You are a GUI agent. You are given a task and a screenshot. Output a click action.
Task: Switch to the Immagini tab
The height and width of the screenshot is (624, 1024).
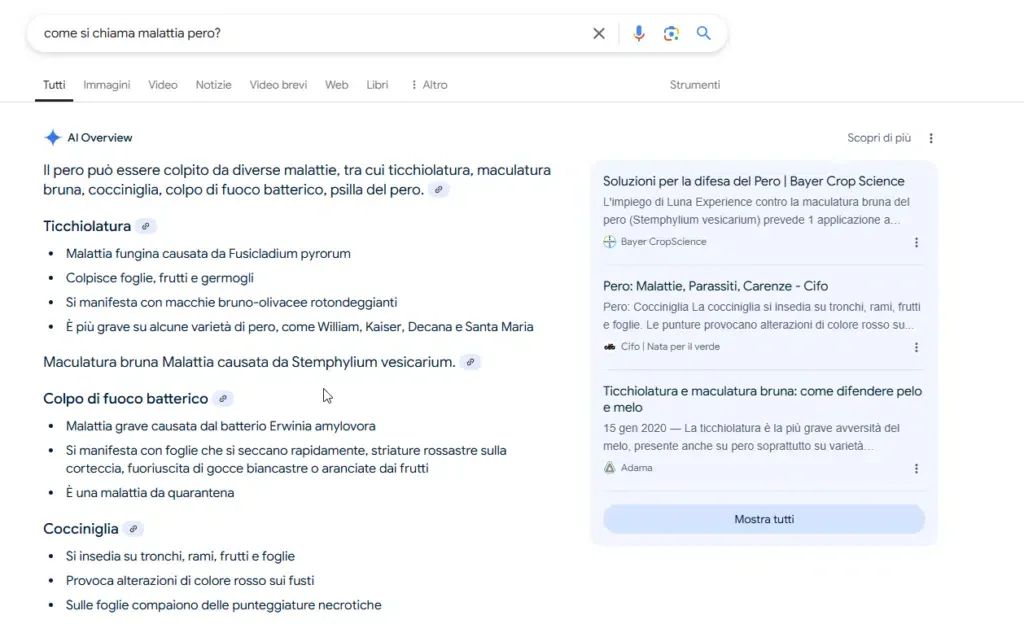pyautogui.click(x=106, y=84)
